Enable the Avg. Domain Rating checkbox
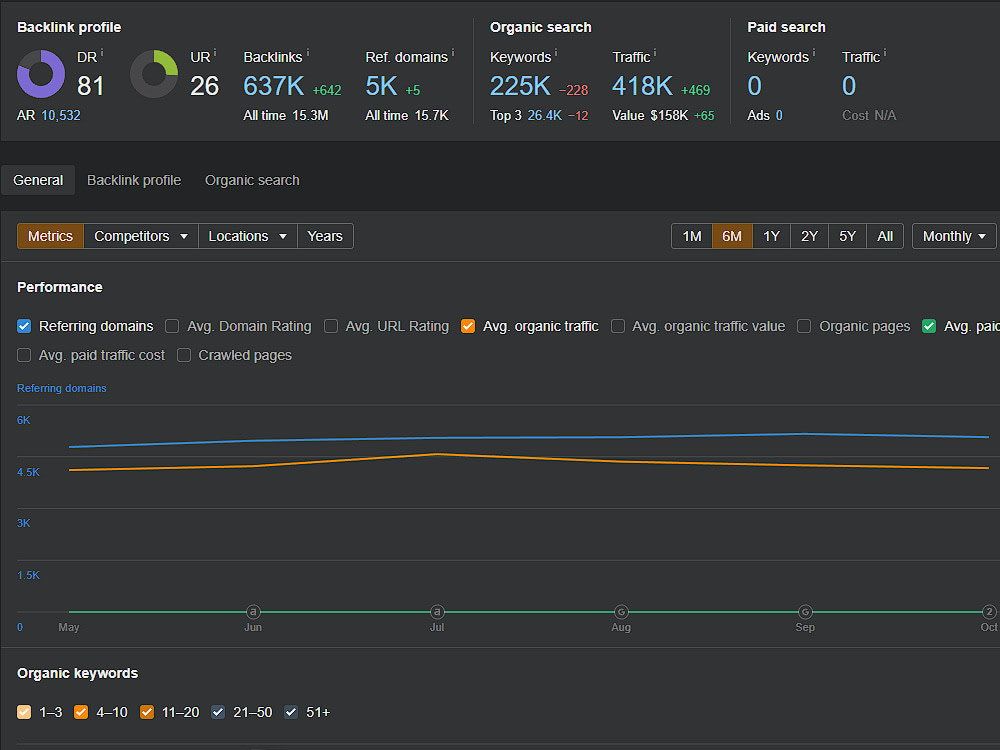This screenshot has height=750, width=1000. pyautogui.click(x=172, y=326)
